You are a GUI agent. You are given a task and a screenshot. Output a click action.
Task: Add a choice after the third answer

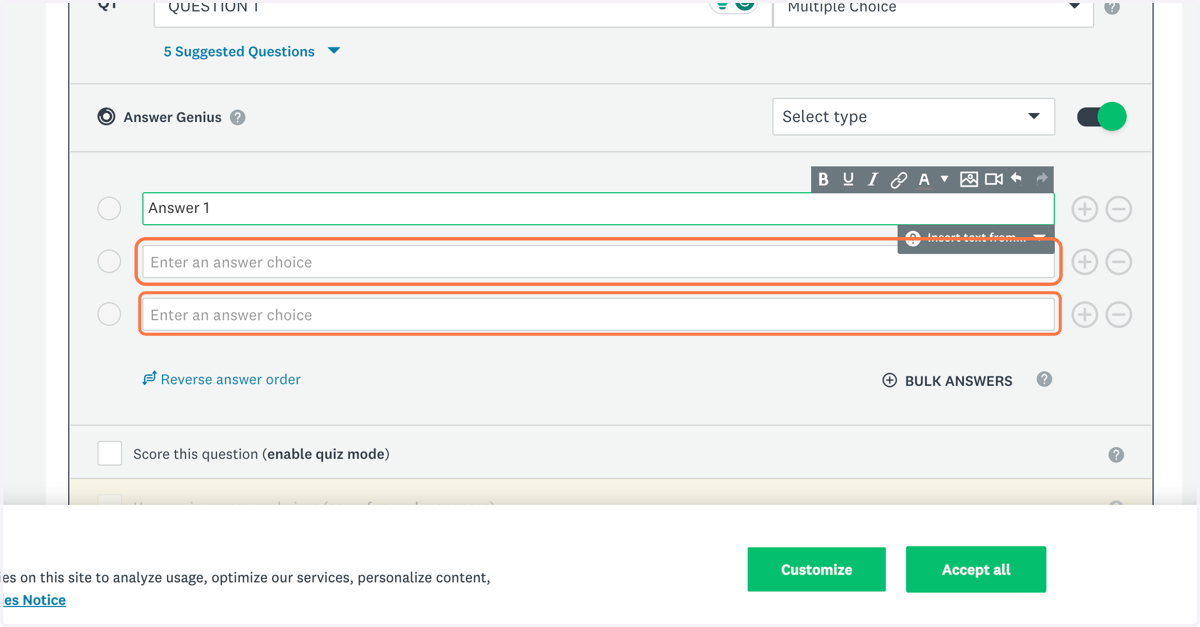click(1085, 314)
